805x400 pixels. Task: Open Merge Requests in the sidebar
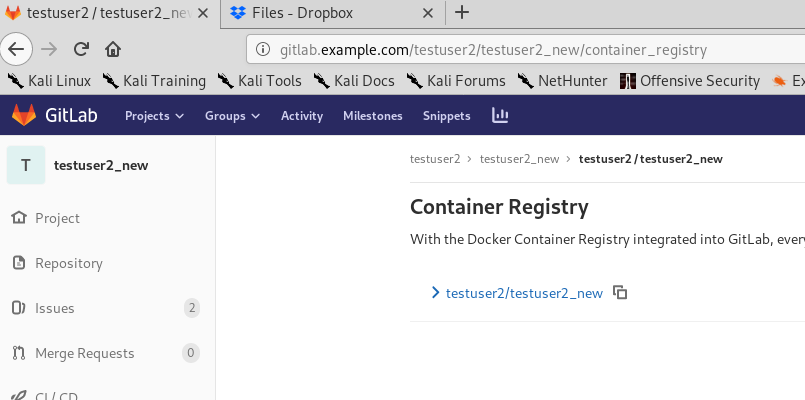84,353
